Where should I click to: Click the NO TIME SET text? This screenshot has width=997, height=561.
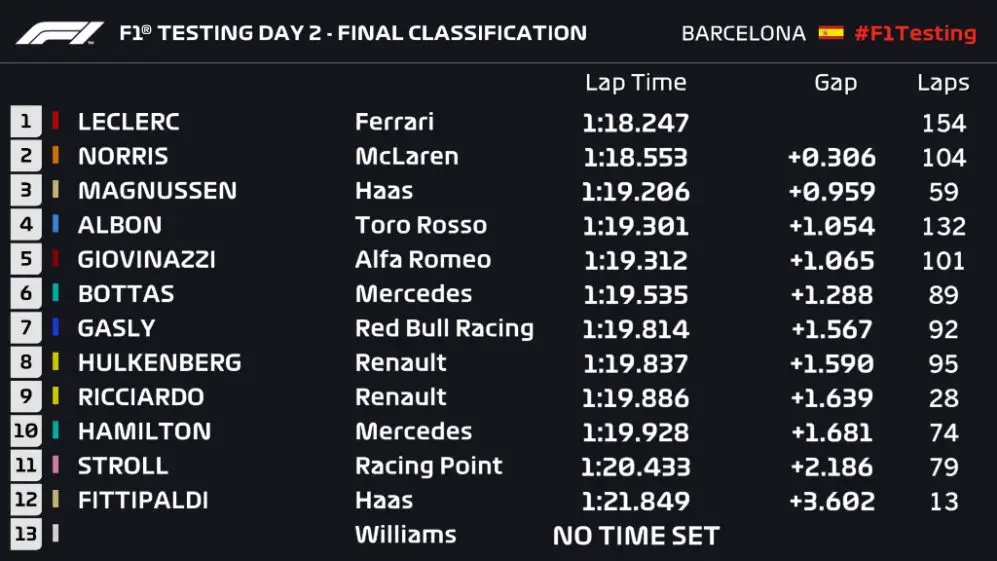tap(636, 536)
